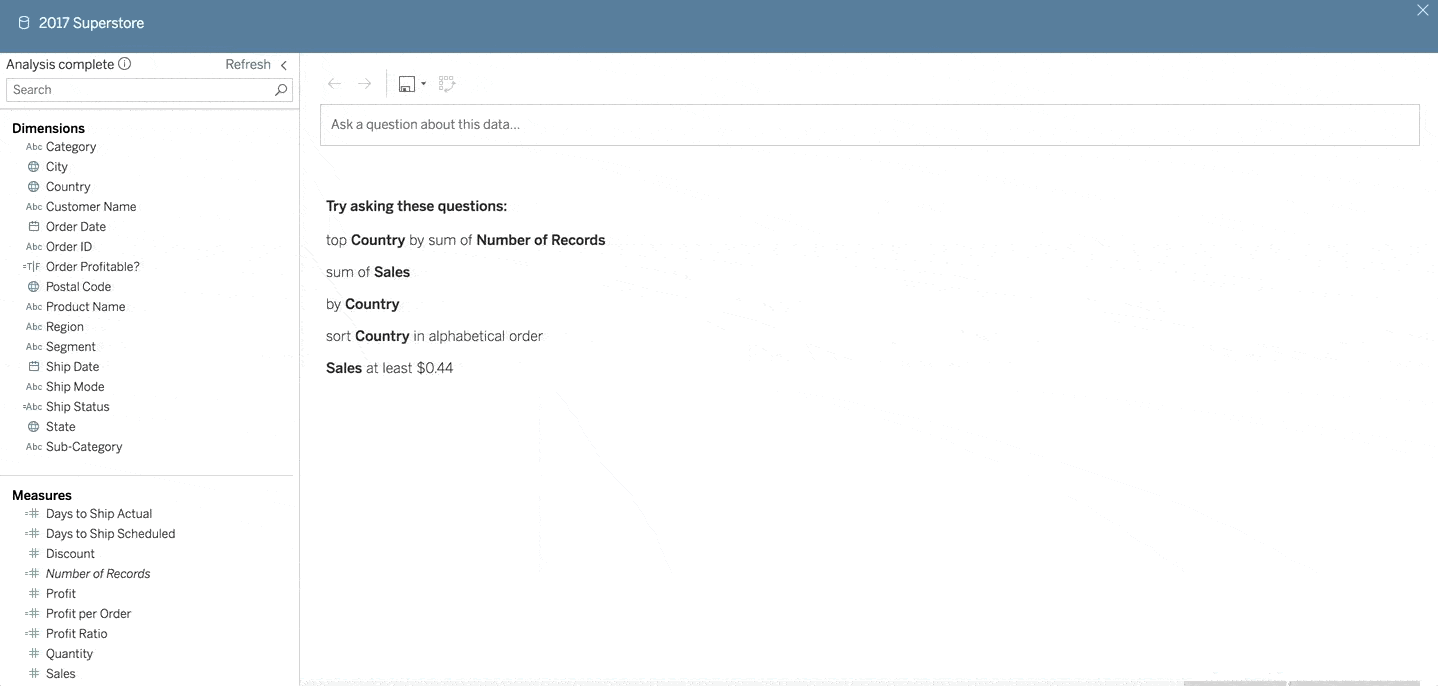1438x686 pixels.
Task: Open the chart type dropdown arrow
Action: [425, 86]
